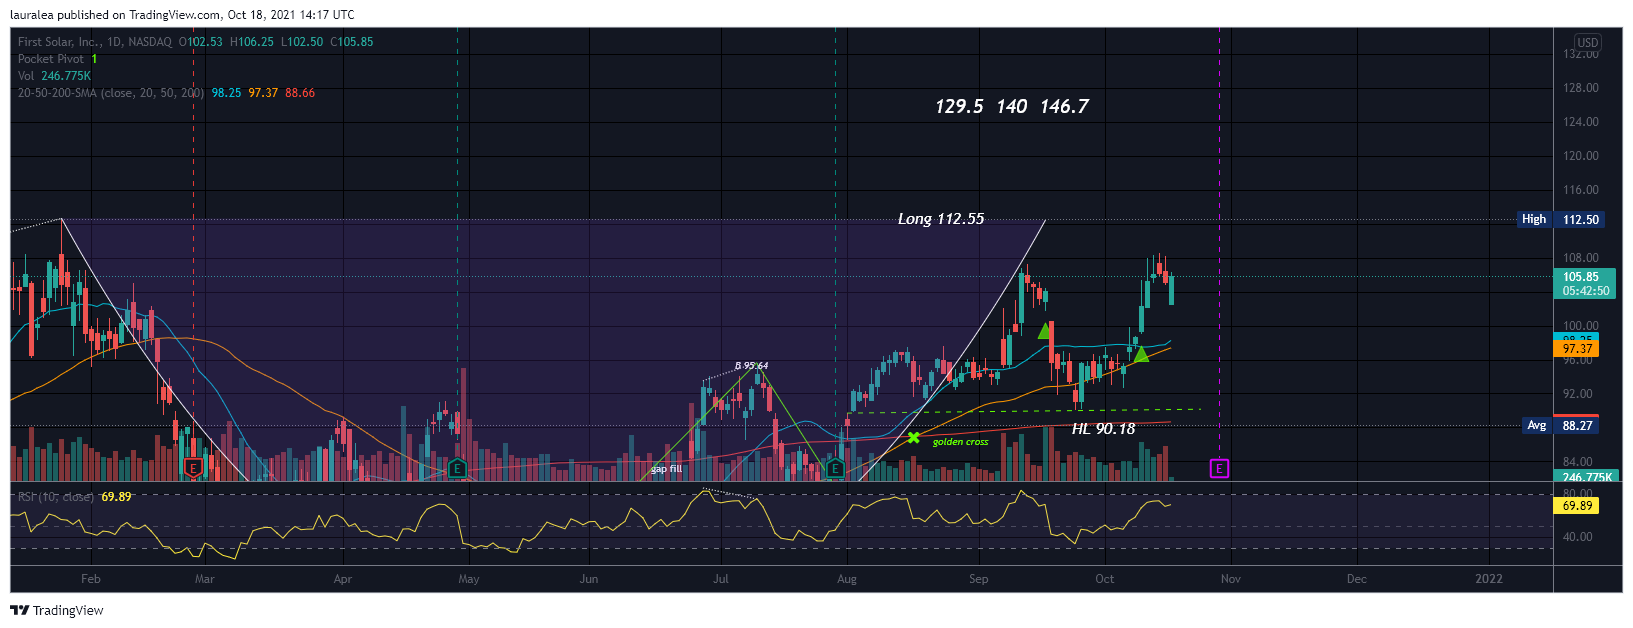Click the Nov label on time axis
1633x628 pixels.
[1230, 579]
